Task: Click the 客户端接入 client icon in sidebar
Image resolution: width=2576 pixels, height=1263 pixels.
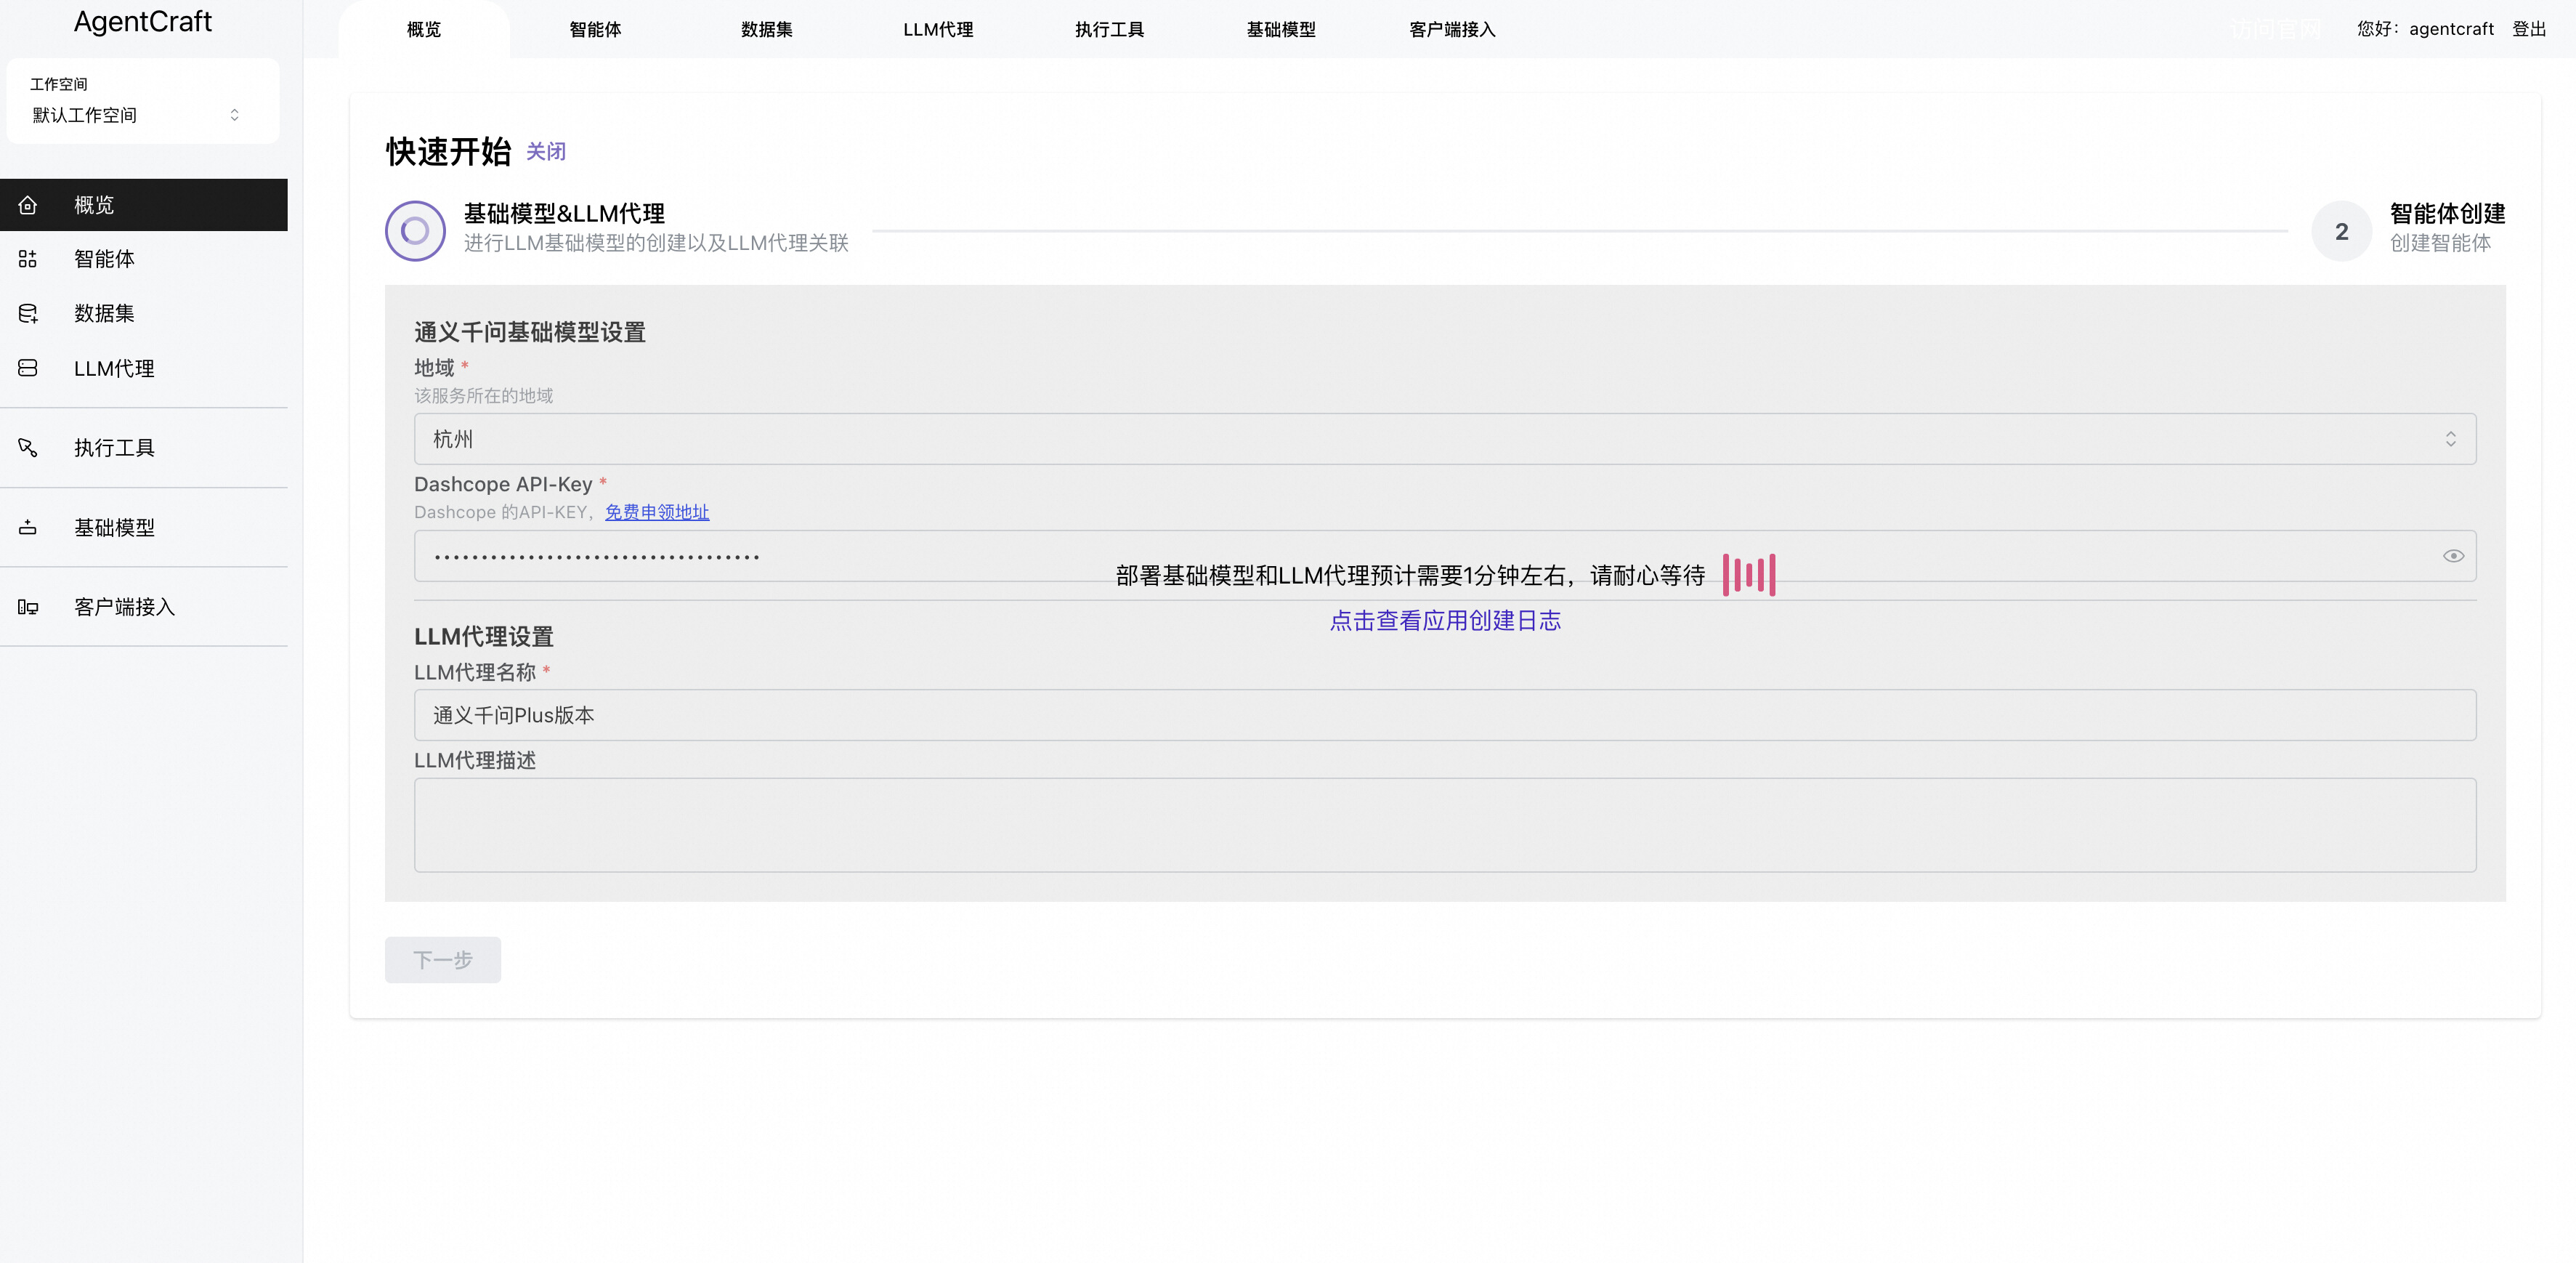Action: tap(30, 608)
